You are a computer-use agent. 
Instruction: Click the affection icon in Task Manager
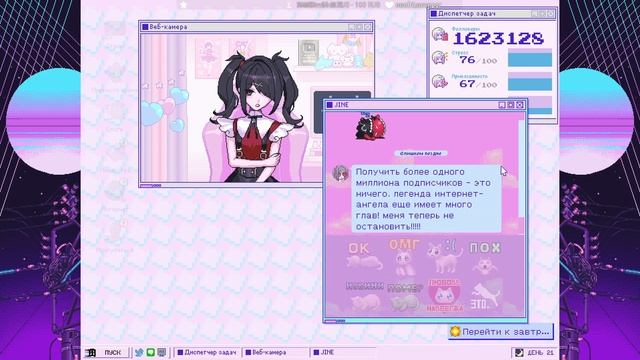440,81
